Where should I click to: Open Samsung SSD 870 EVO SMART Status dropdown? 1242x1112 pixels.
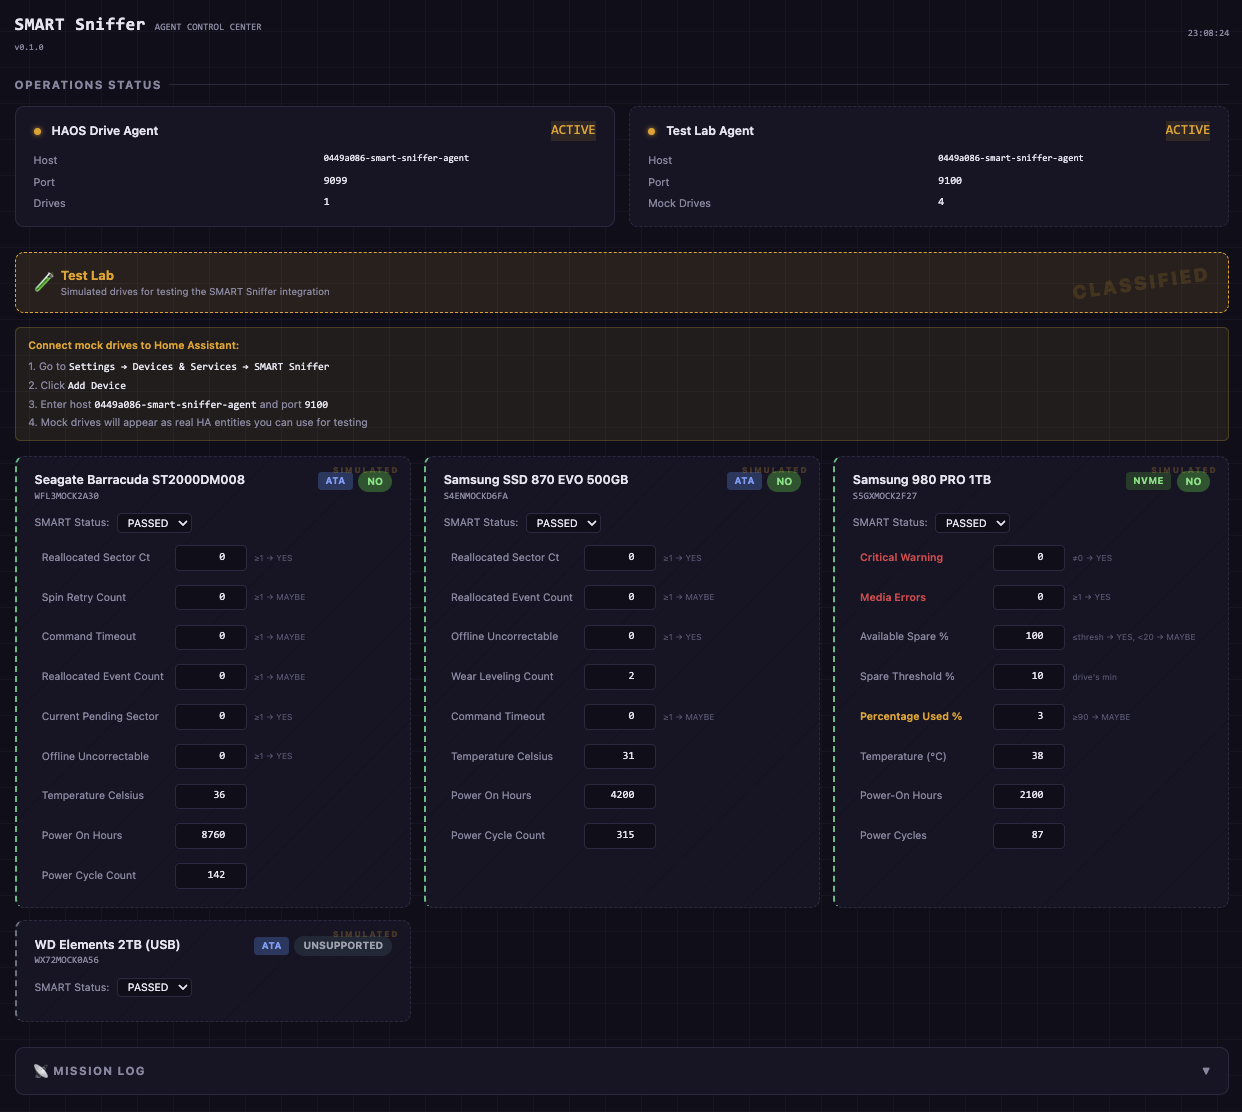[563, 523]
